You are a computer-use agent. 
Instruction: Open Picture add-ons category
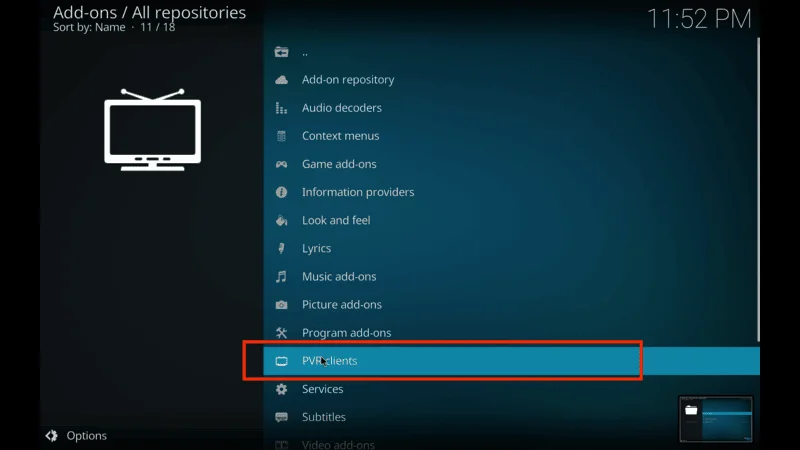pos(511,305)
